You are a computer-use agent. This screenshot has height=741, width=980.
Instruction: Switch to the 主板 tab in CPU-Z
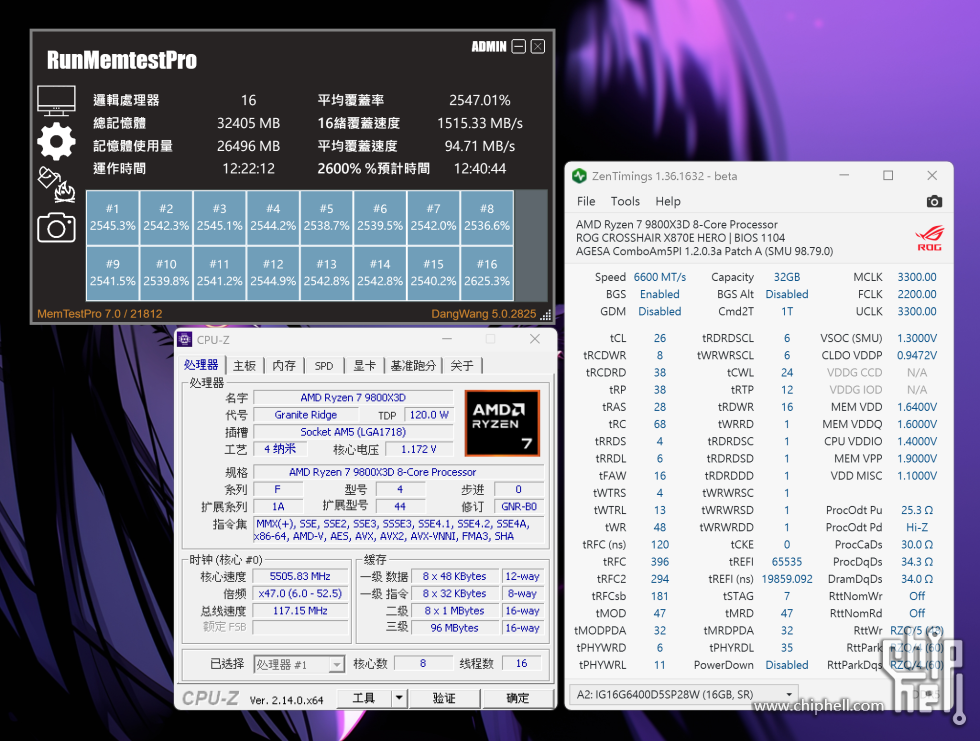point(244,366)
